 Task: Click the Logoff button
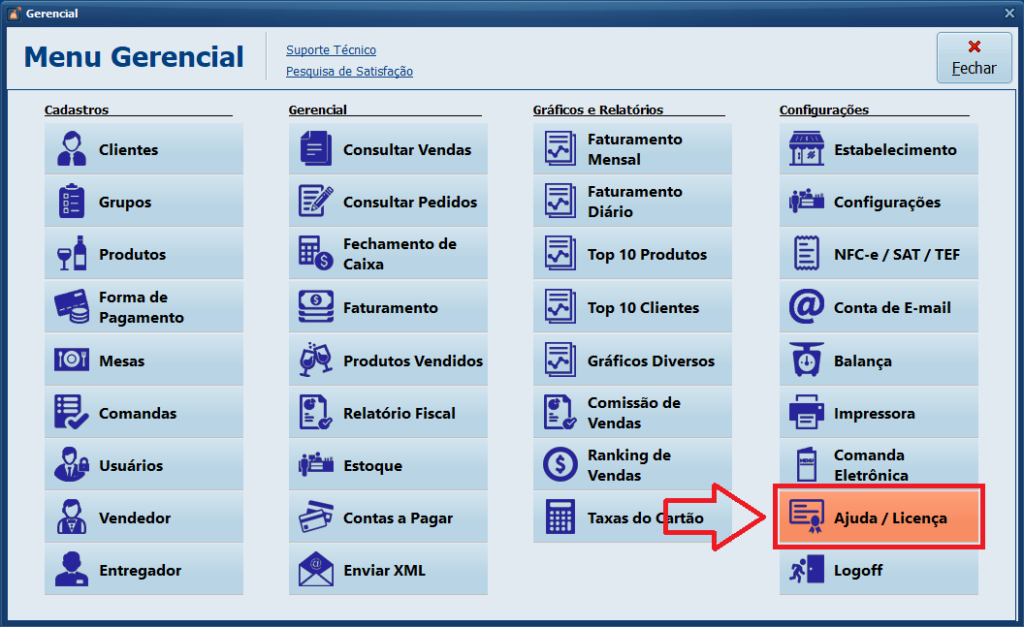(878, 570)
